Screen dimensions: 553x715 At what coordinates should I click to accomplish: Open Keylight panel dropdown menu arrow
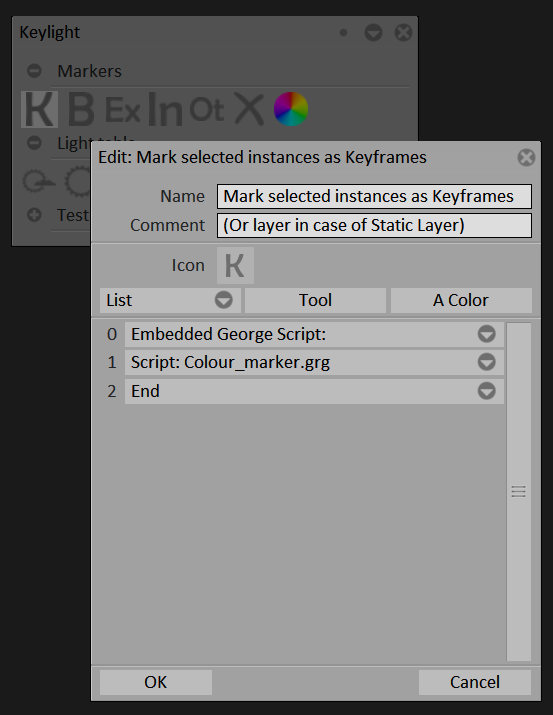tap(373, 32)
